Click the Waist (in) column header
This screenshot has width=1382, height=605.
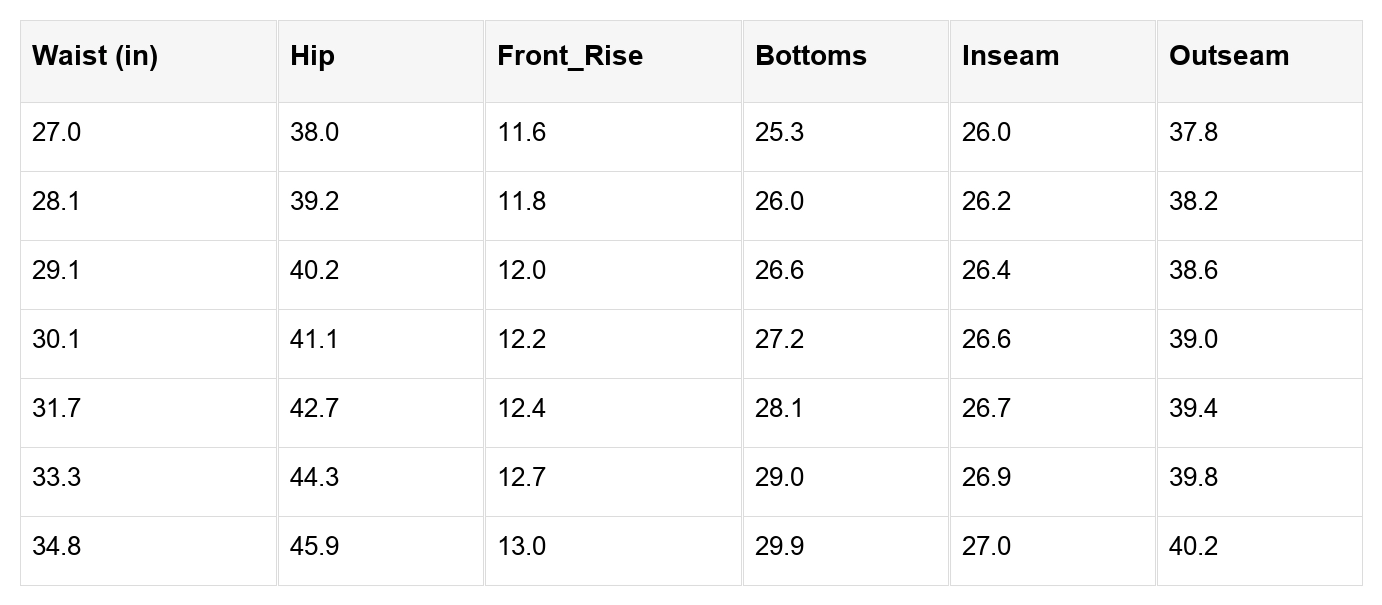click(x=148, y=61)
